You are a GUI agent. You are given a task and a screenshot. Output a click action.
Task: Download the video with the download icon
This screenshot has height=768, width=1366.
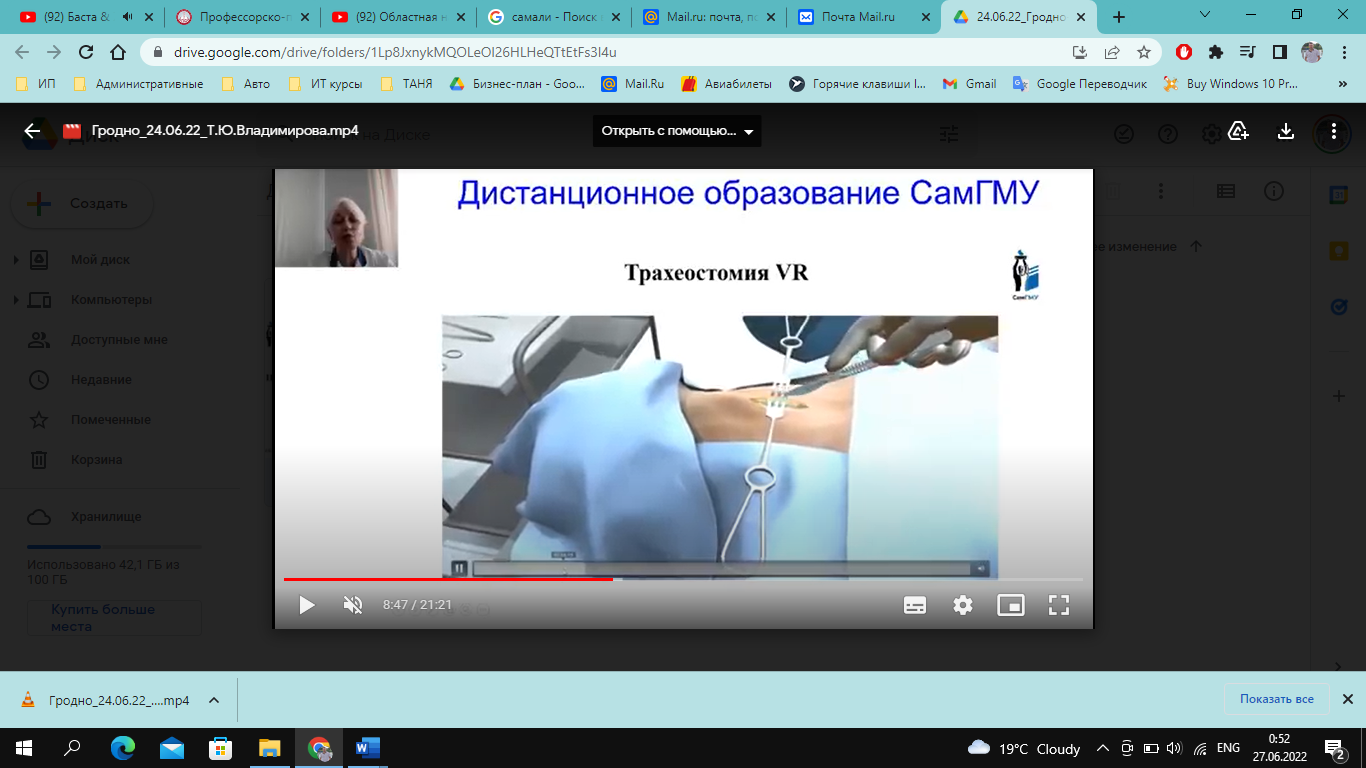(1286, 131)
